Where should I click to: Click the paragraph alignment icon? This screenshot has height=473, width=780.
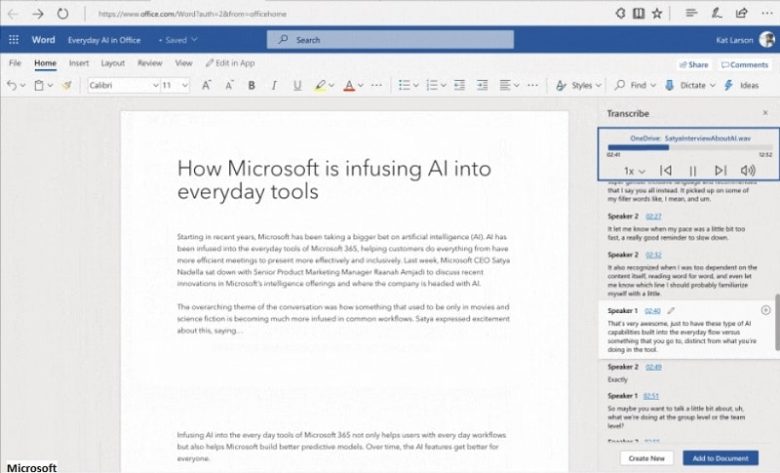pyautogui.click(x=505, y=86)
